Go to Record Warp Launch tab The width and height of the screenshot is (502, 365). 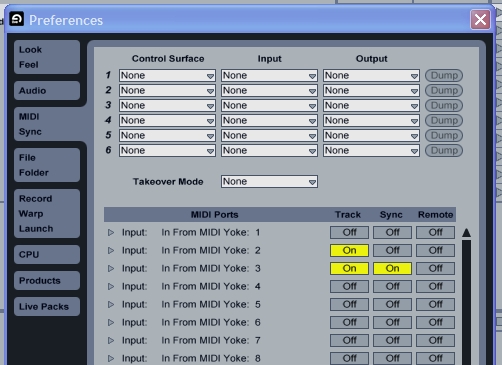click(x=47, y=214)
